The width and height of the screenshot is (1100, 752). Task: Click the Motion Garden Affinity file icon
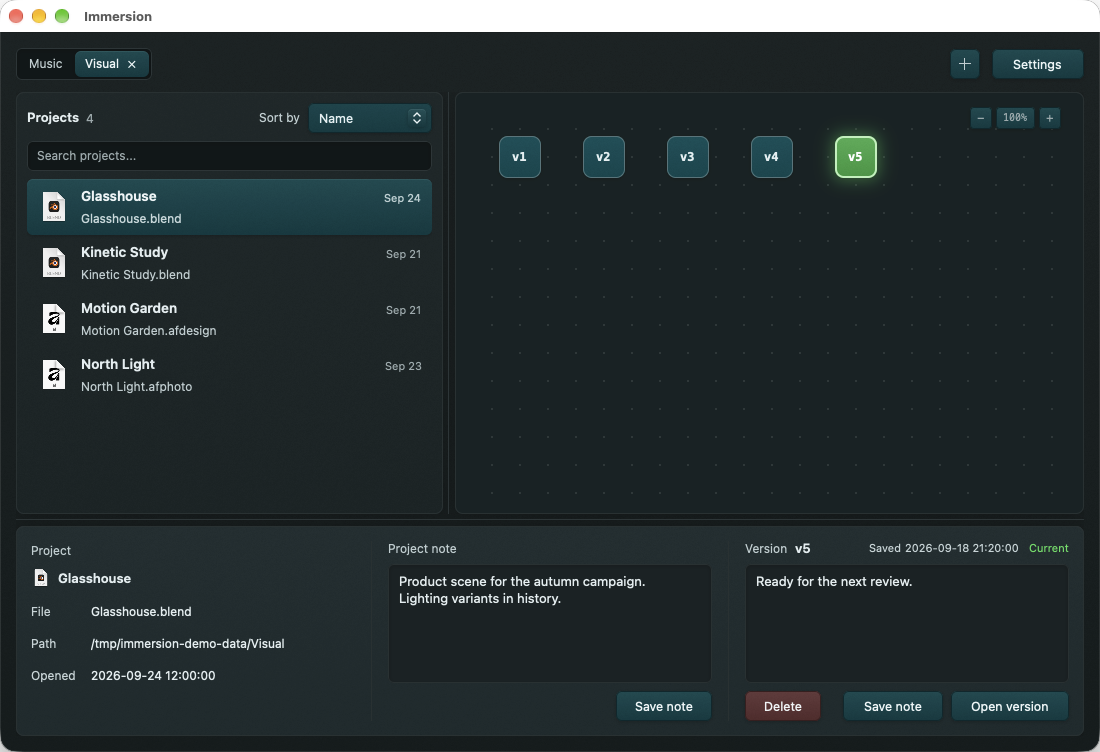(54, 319)
